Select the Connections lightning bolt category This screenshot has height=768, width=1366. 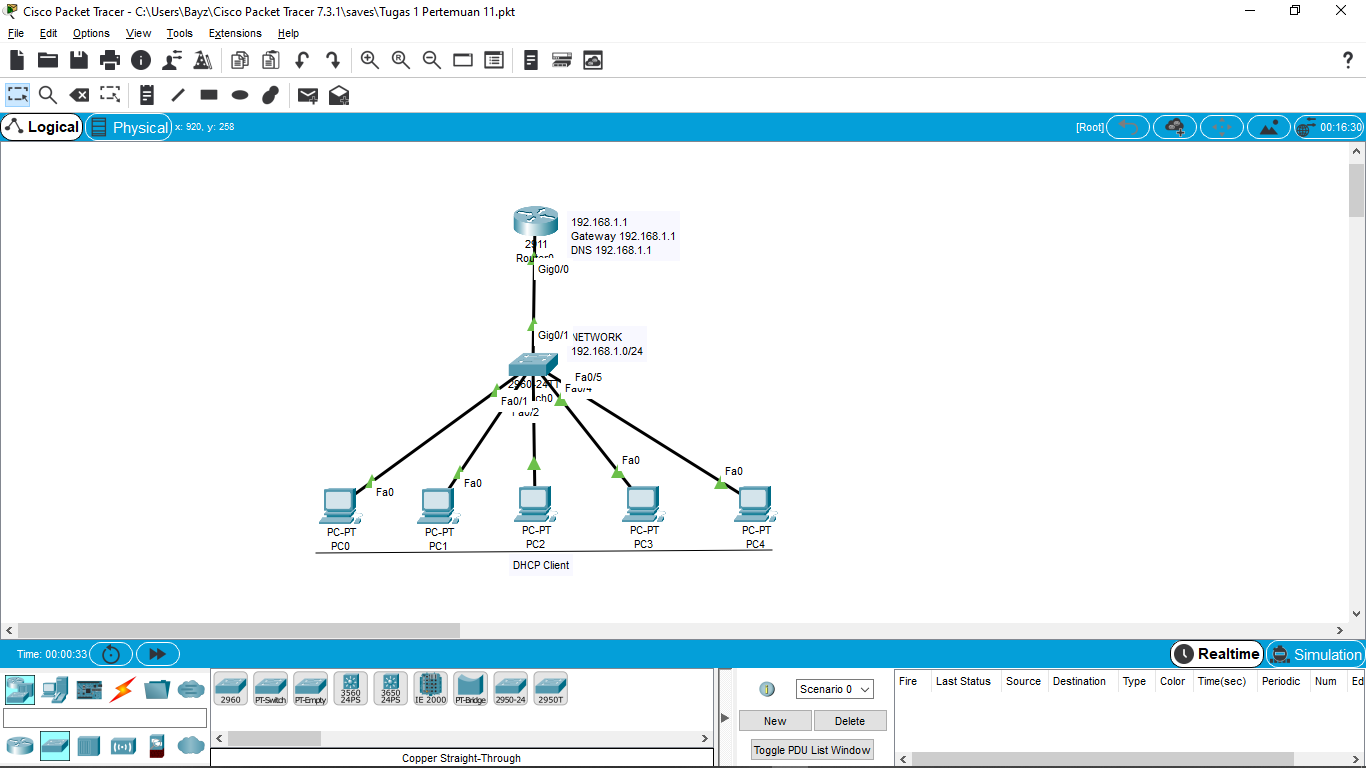tap(123, 689)
